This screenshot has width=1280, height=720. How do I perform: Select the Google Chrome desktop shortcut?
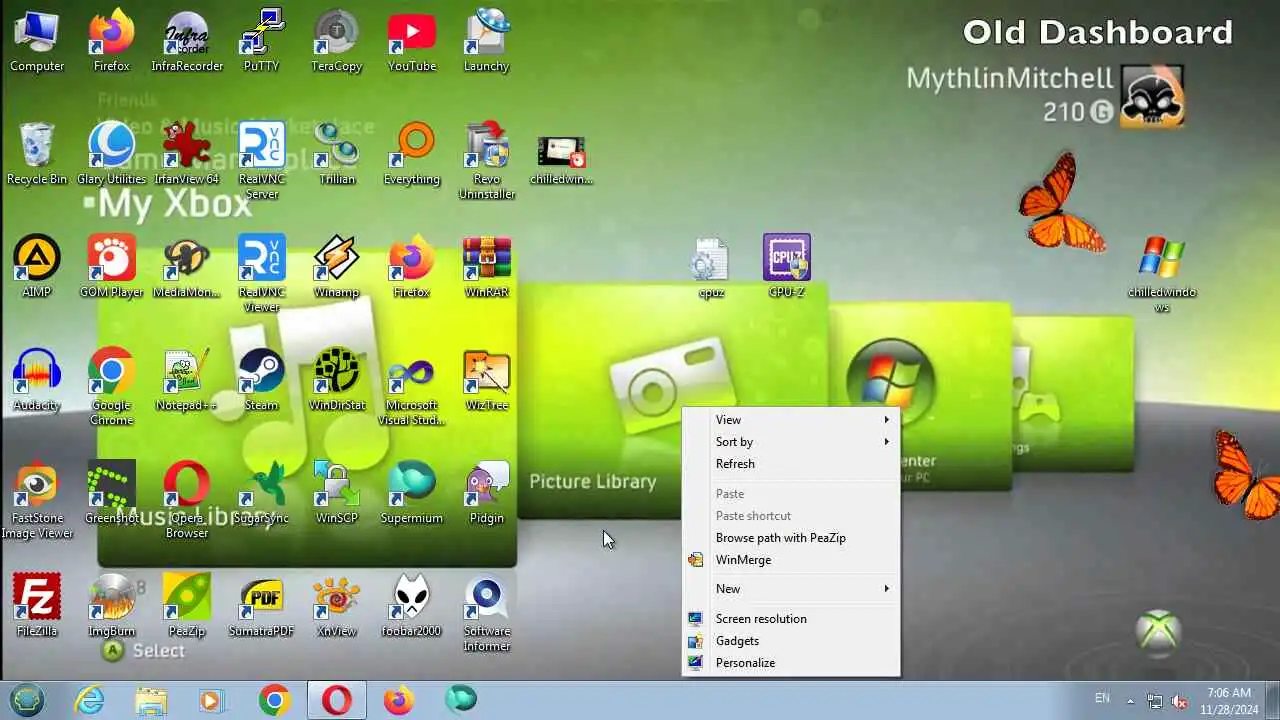pos(112,387)
